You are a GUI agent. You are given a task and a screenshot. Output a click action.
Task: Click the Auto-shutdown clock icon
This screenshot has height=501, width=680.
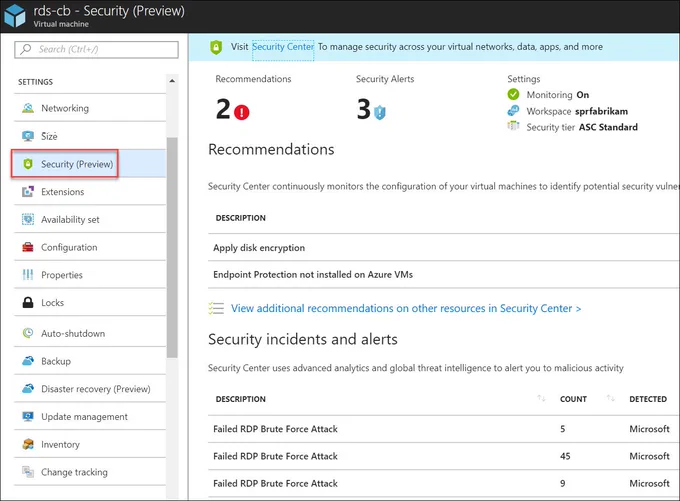click(x=28, y=333)
